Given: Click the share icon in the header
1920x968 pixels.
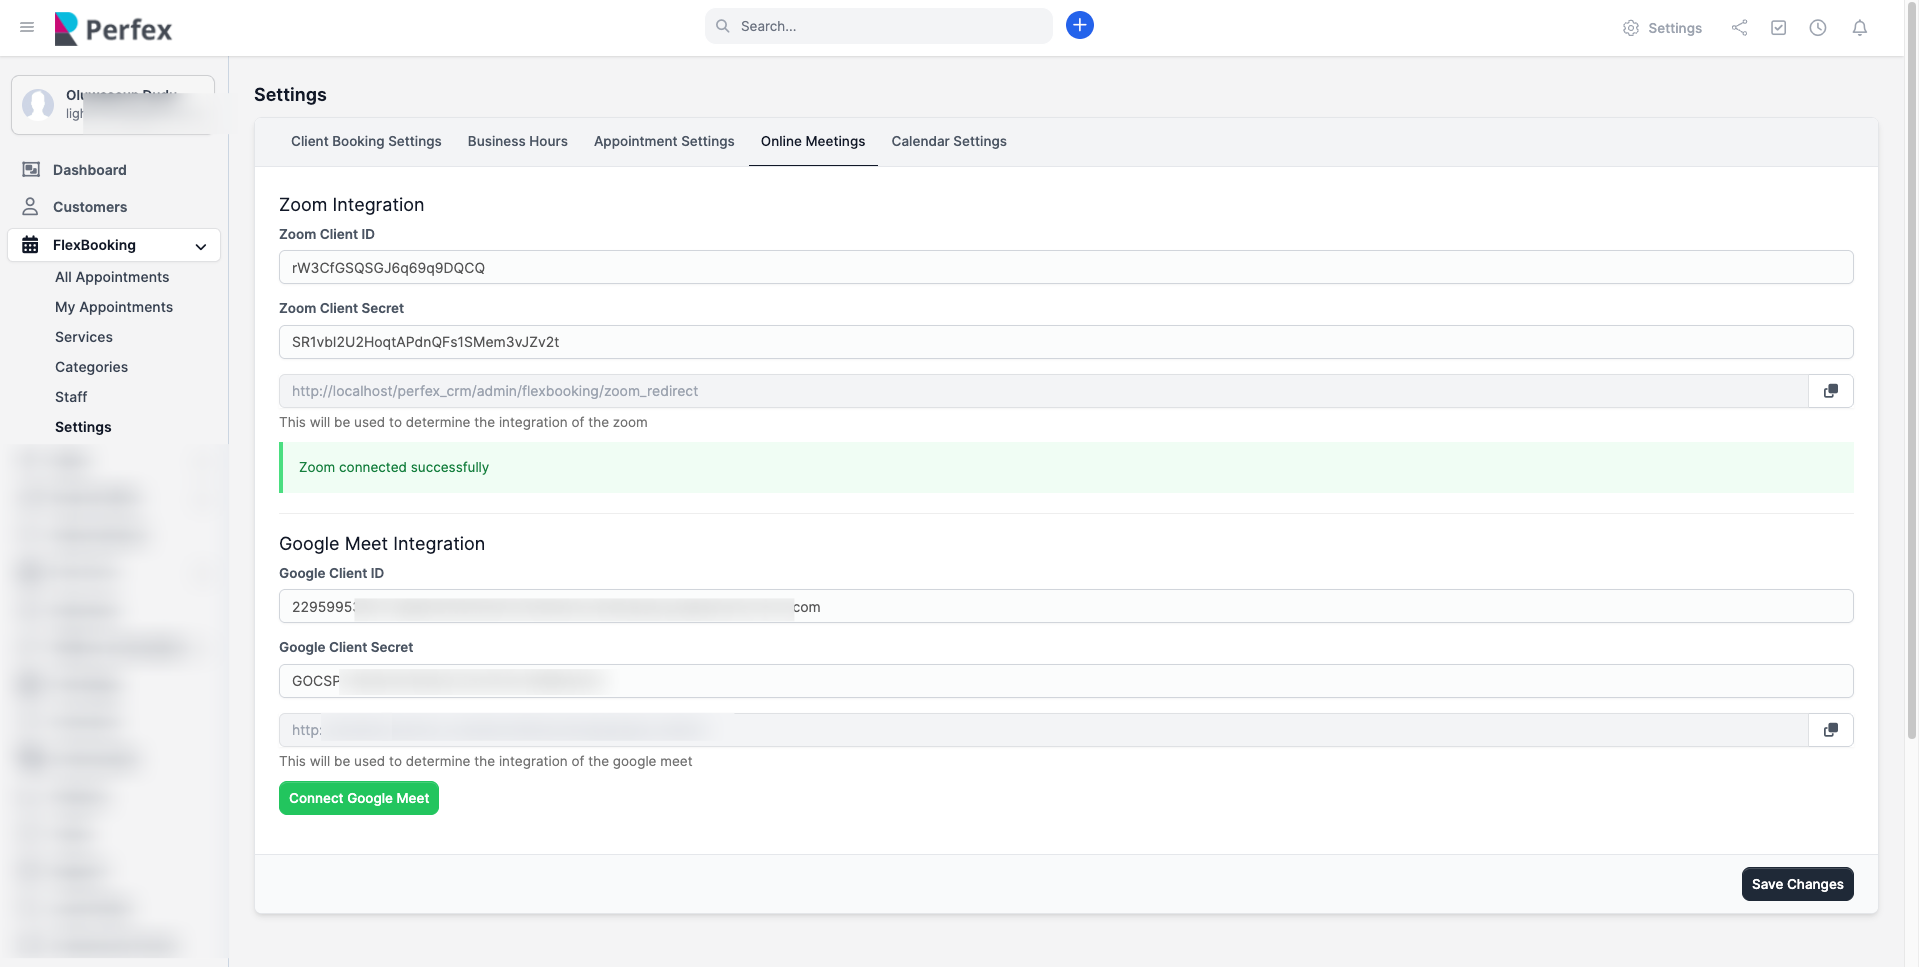Looking at the screenshot, I should pyautogui.click(x=1740, y=28).
